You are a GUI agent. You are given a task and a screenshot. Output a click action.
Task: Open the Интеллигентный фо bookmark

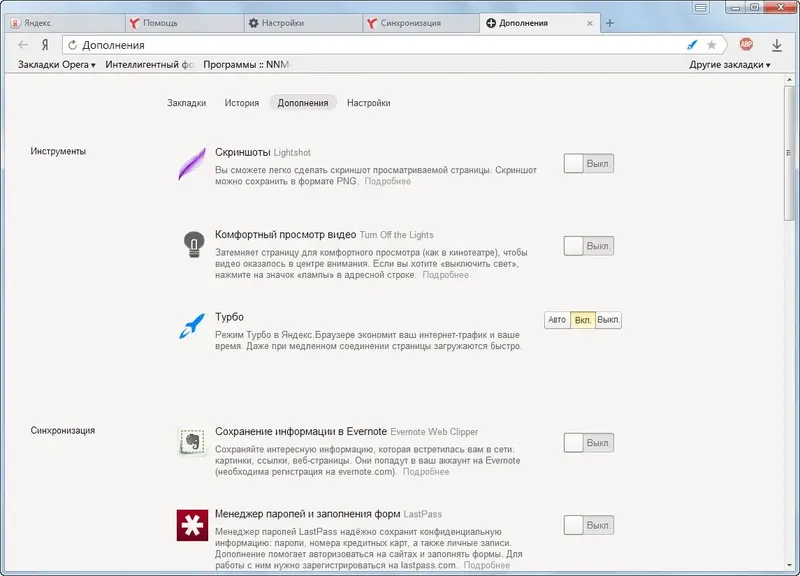[149, 65]
